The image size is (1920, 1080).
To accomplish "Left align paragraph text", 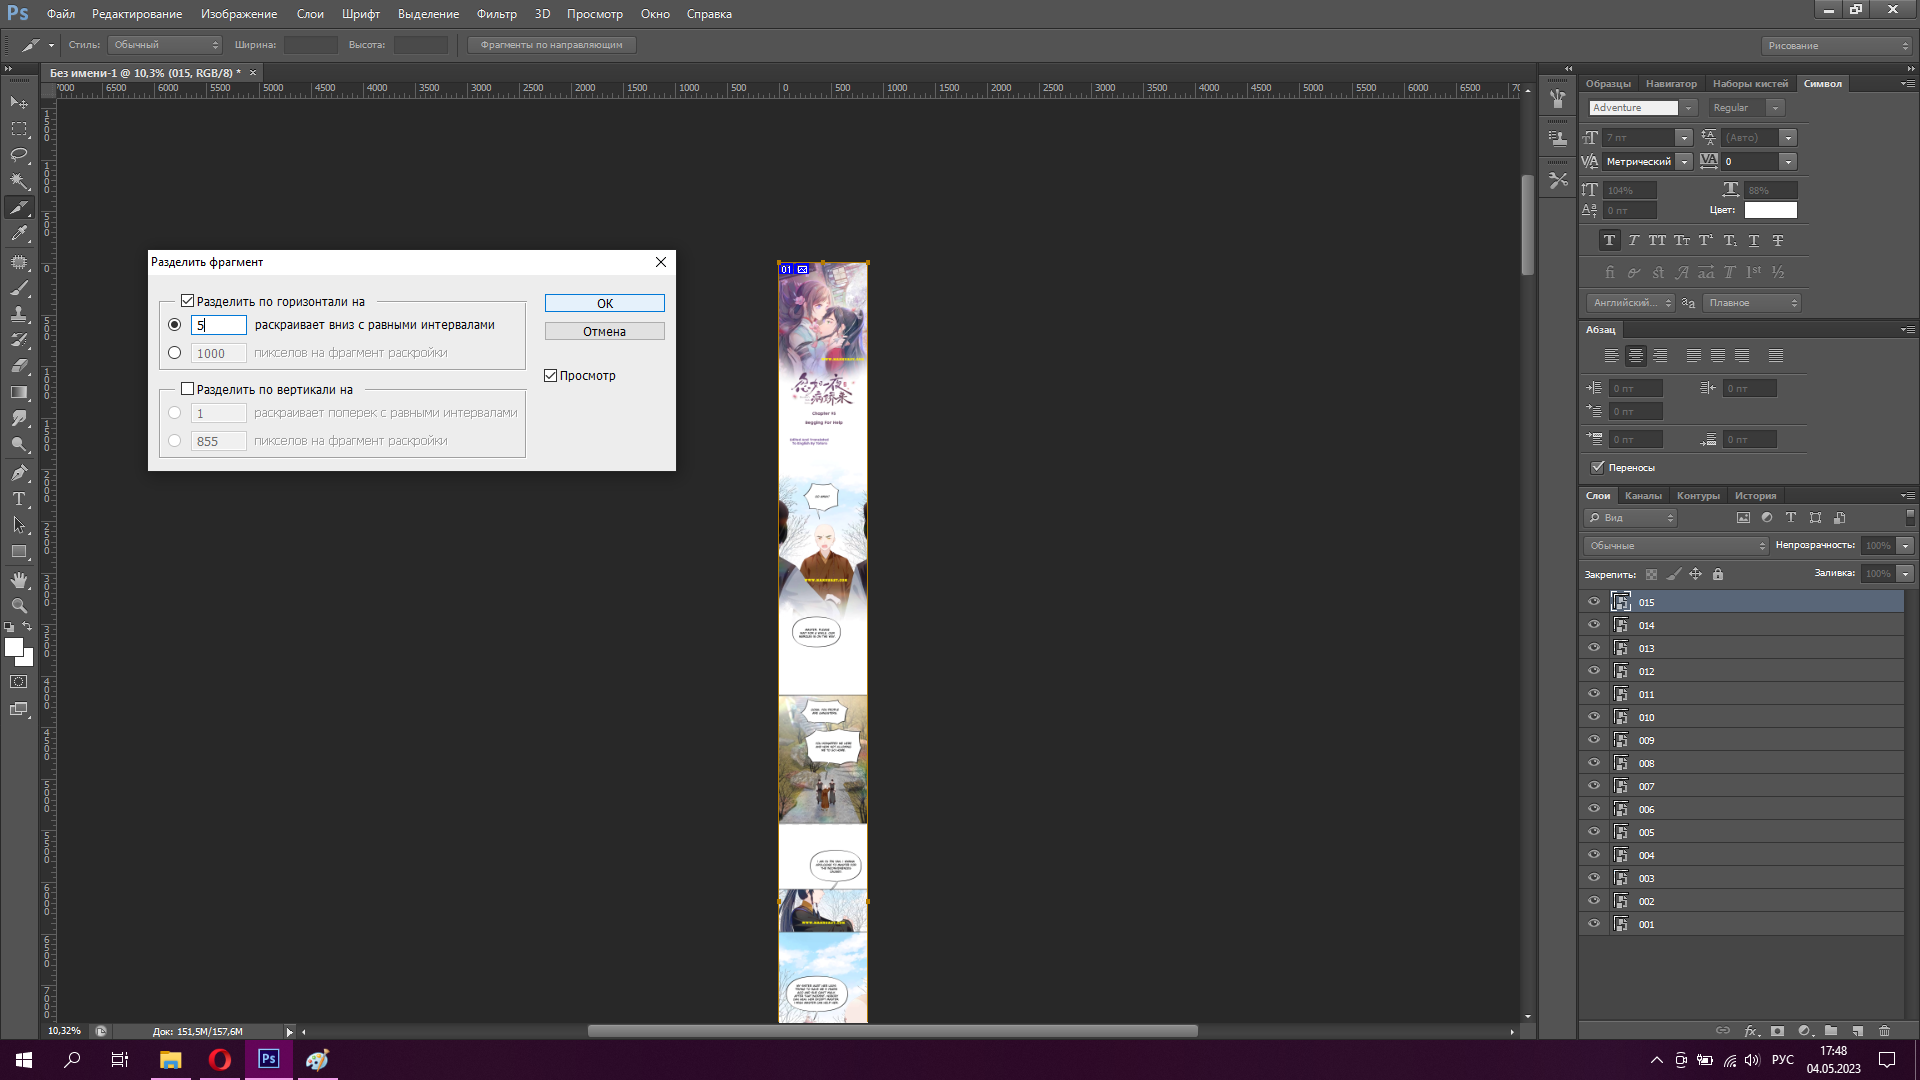I will [1611, 355].
